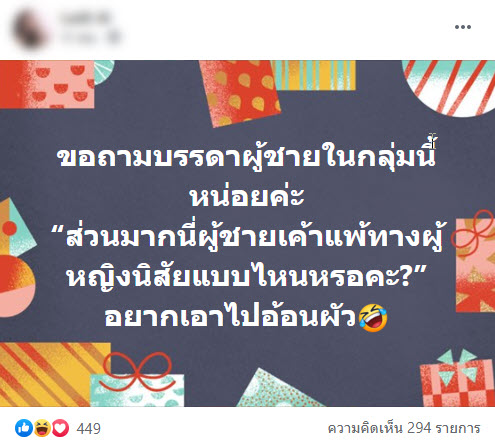This screenshot has height=446, width=495.
Task: Click the quoted line ส่วนมากนี่ผู้ชายเค้าแพ้ทางผู้
Action: 249,236
